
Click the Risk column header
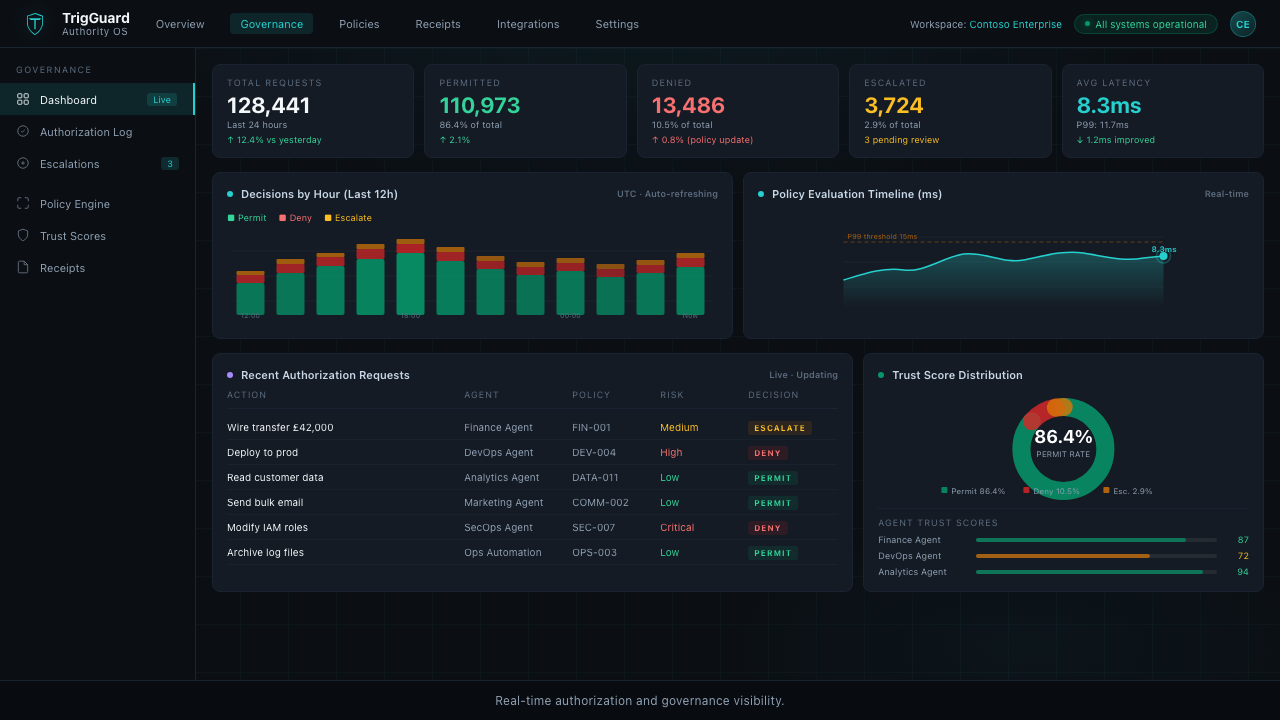click(672, 395)
